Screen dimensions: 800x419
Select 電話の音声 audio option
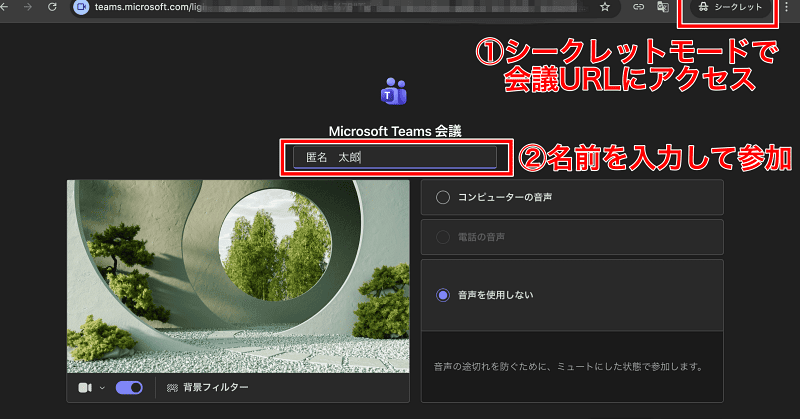[x=444, y=237]
